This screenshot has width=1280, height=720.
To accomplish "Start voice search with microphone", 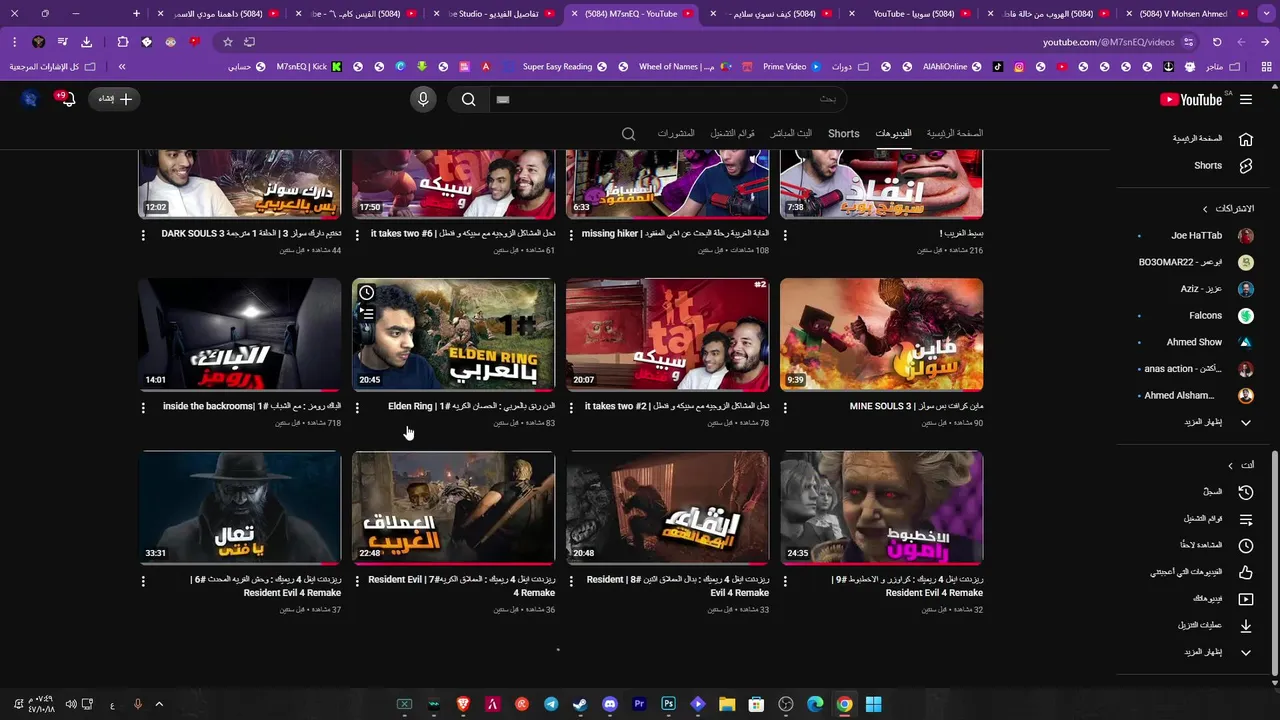I will (423, 99).
